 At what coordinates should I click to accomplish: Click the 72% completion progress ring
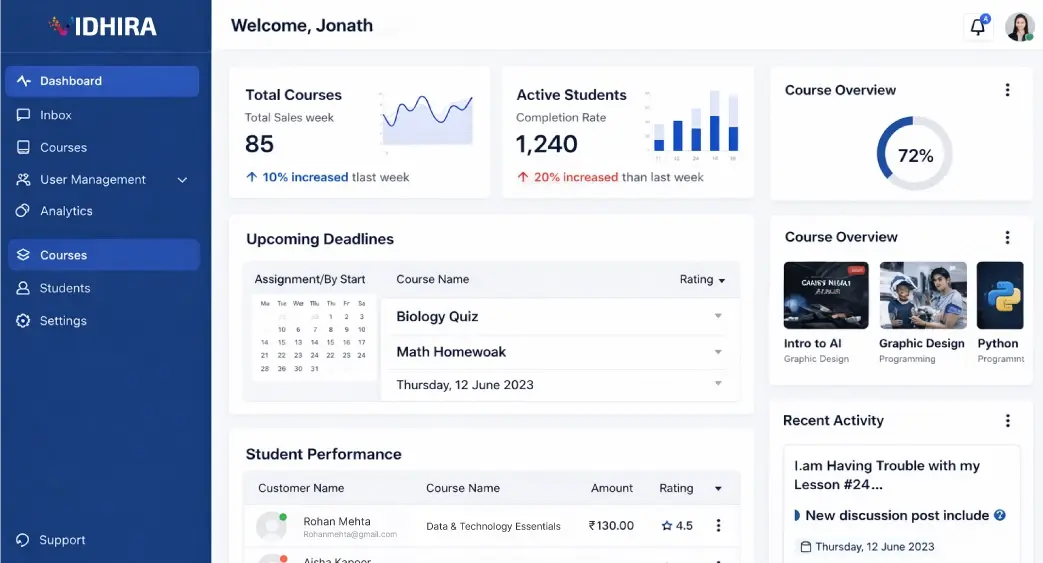pyautogui.click(x=914, y=155)
